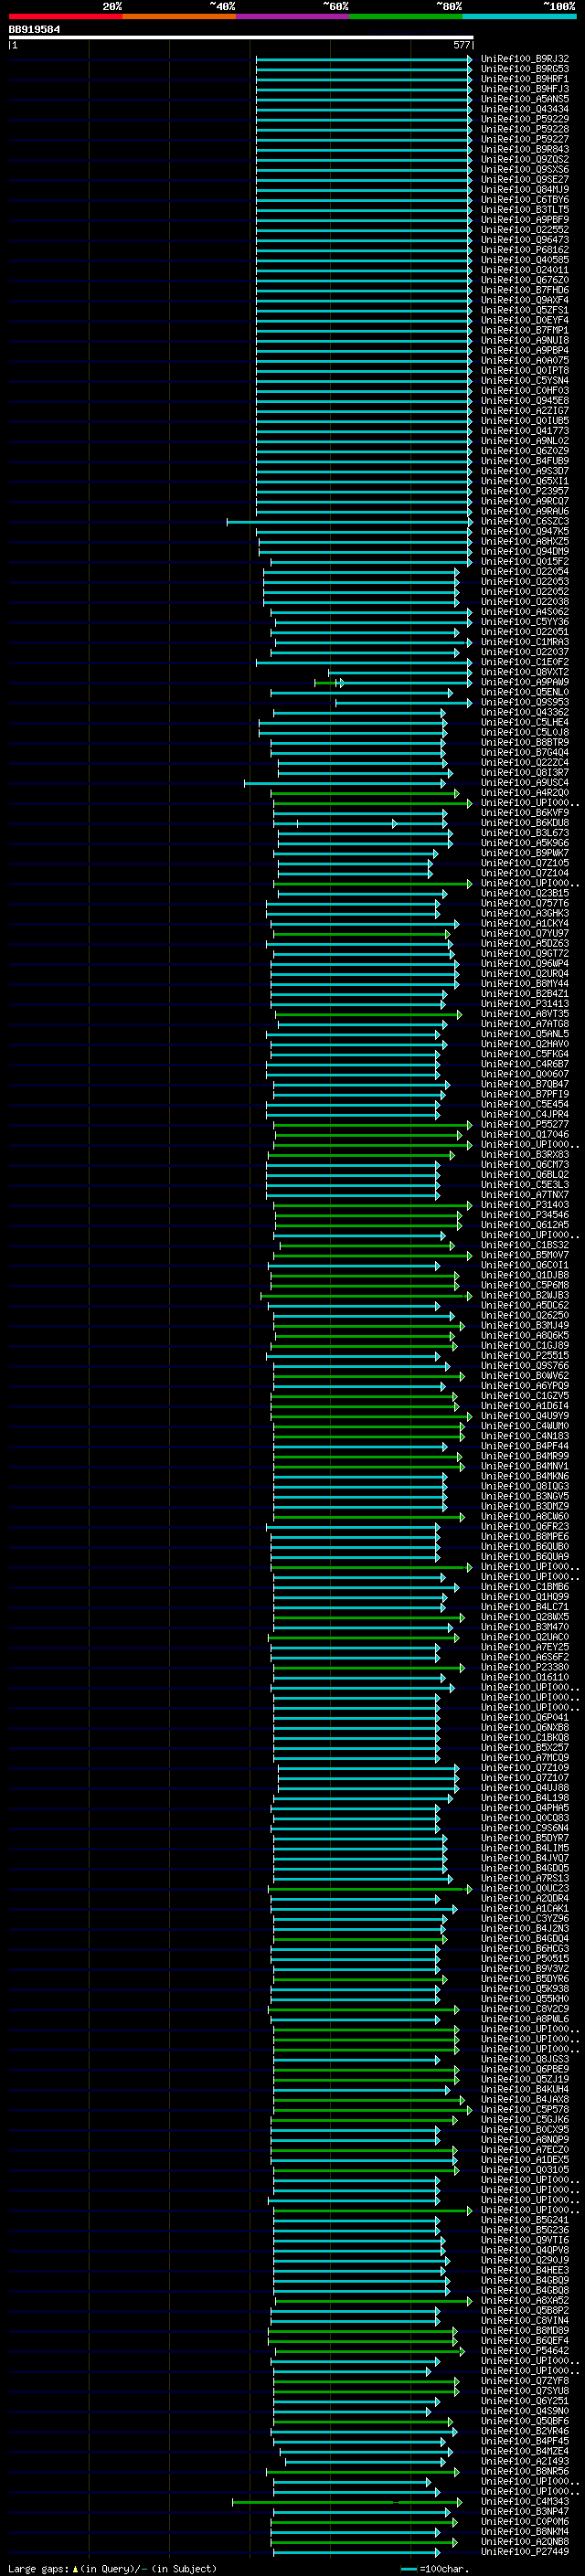The width and height of the screenshot is (585, 2576).
Task: Select hit label UniRef100_C6TBY6
Action: [524, 200]
